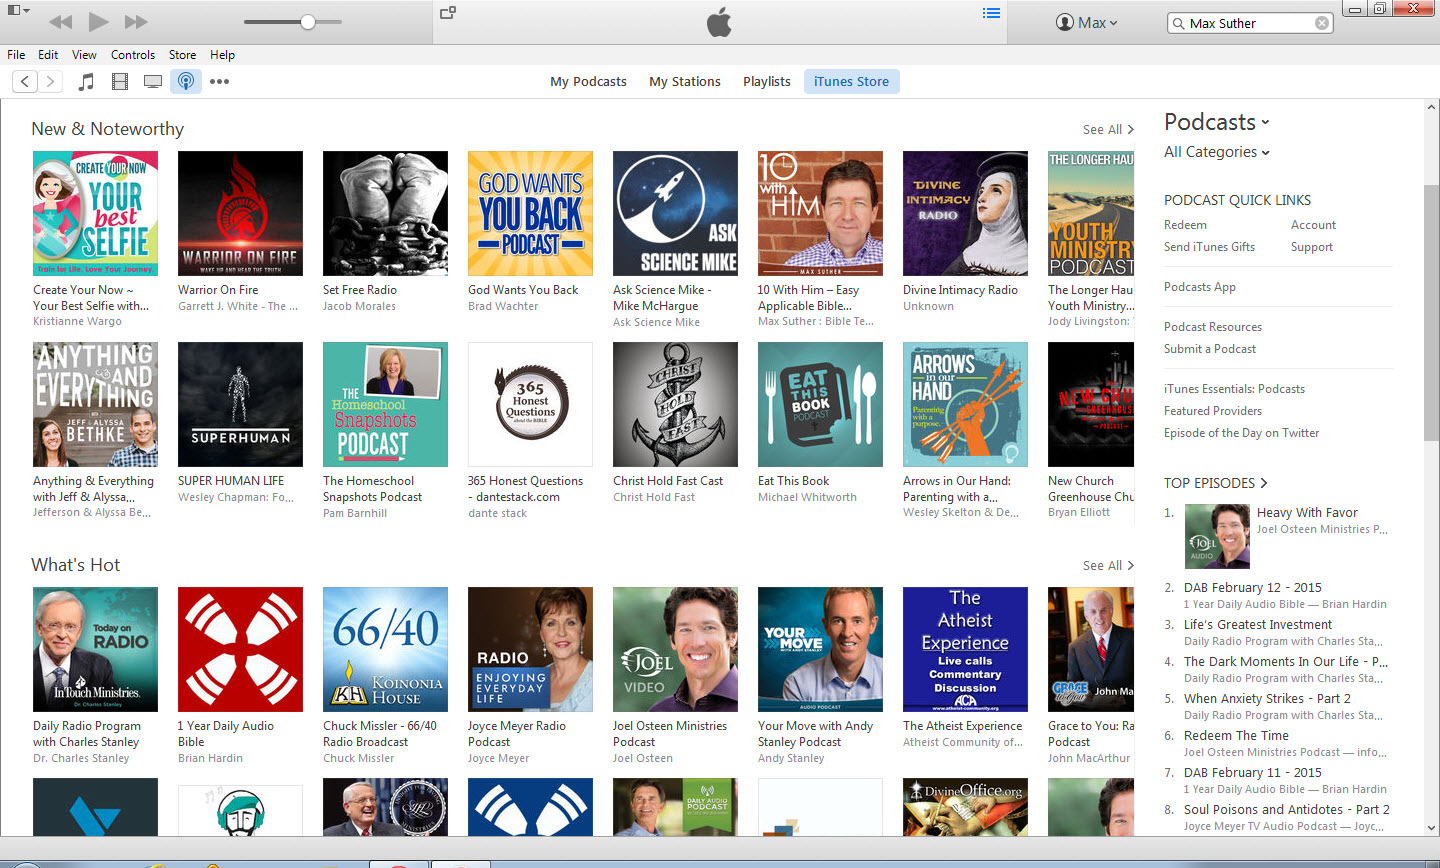This screenshot has width=1440, height=868.
Task: Open the View menu
Action: point(84,55)
